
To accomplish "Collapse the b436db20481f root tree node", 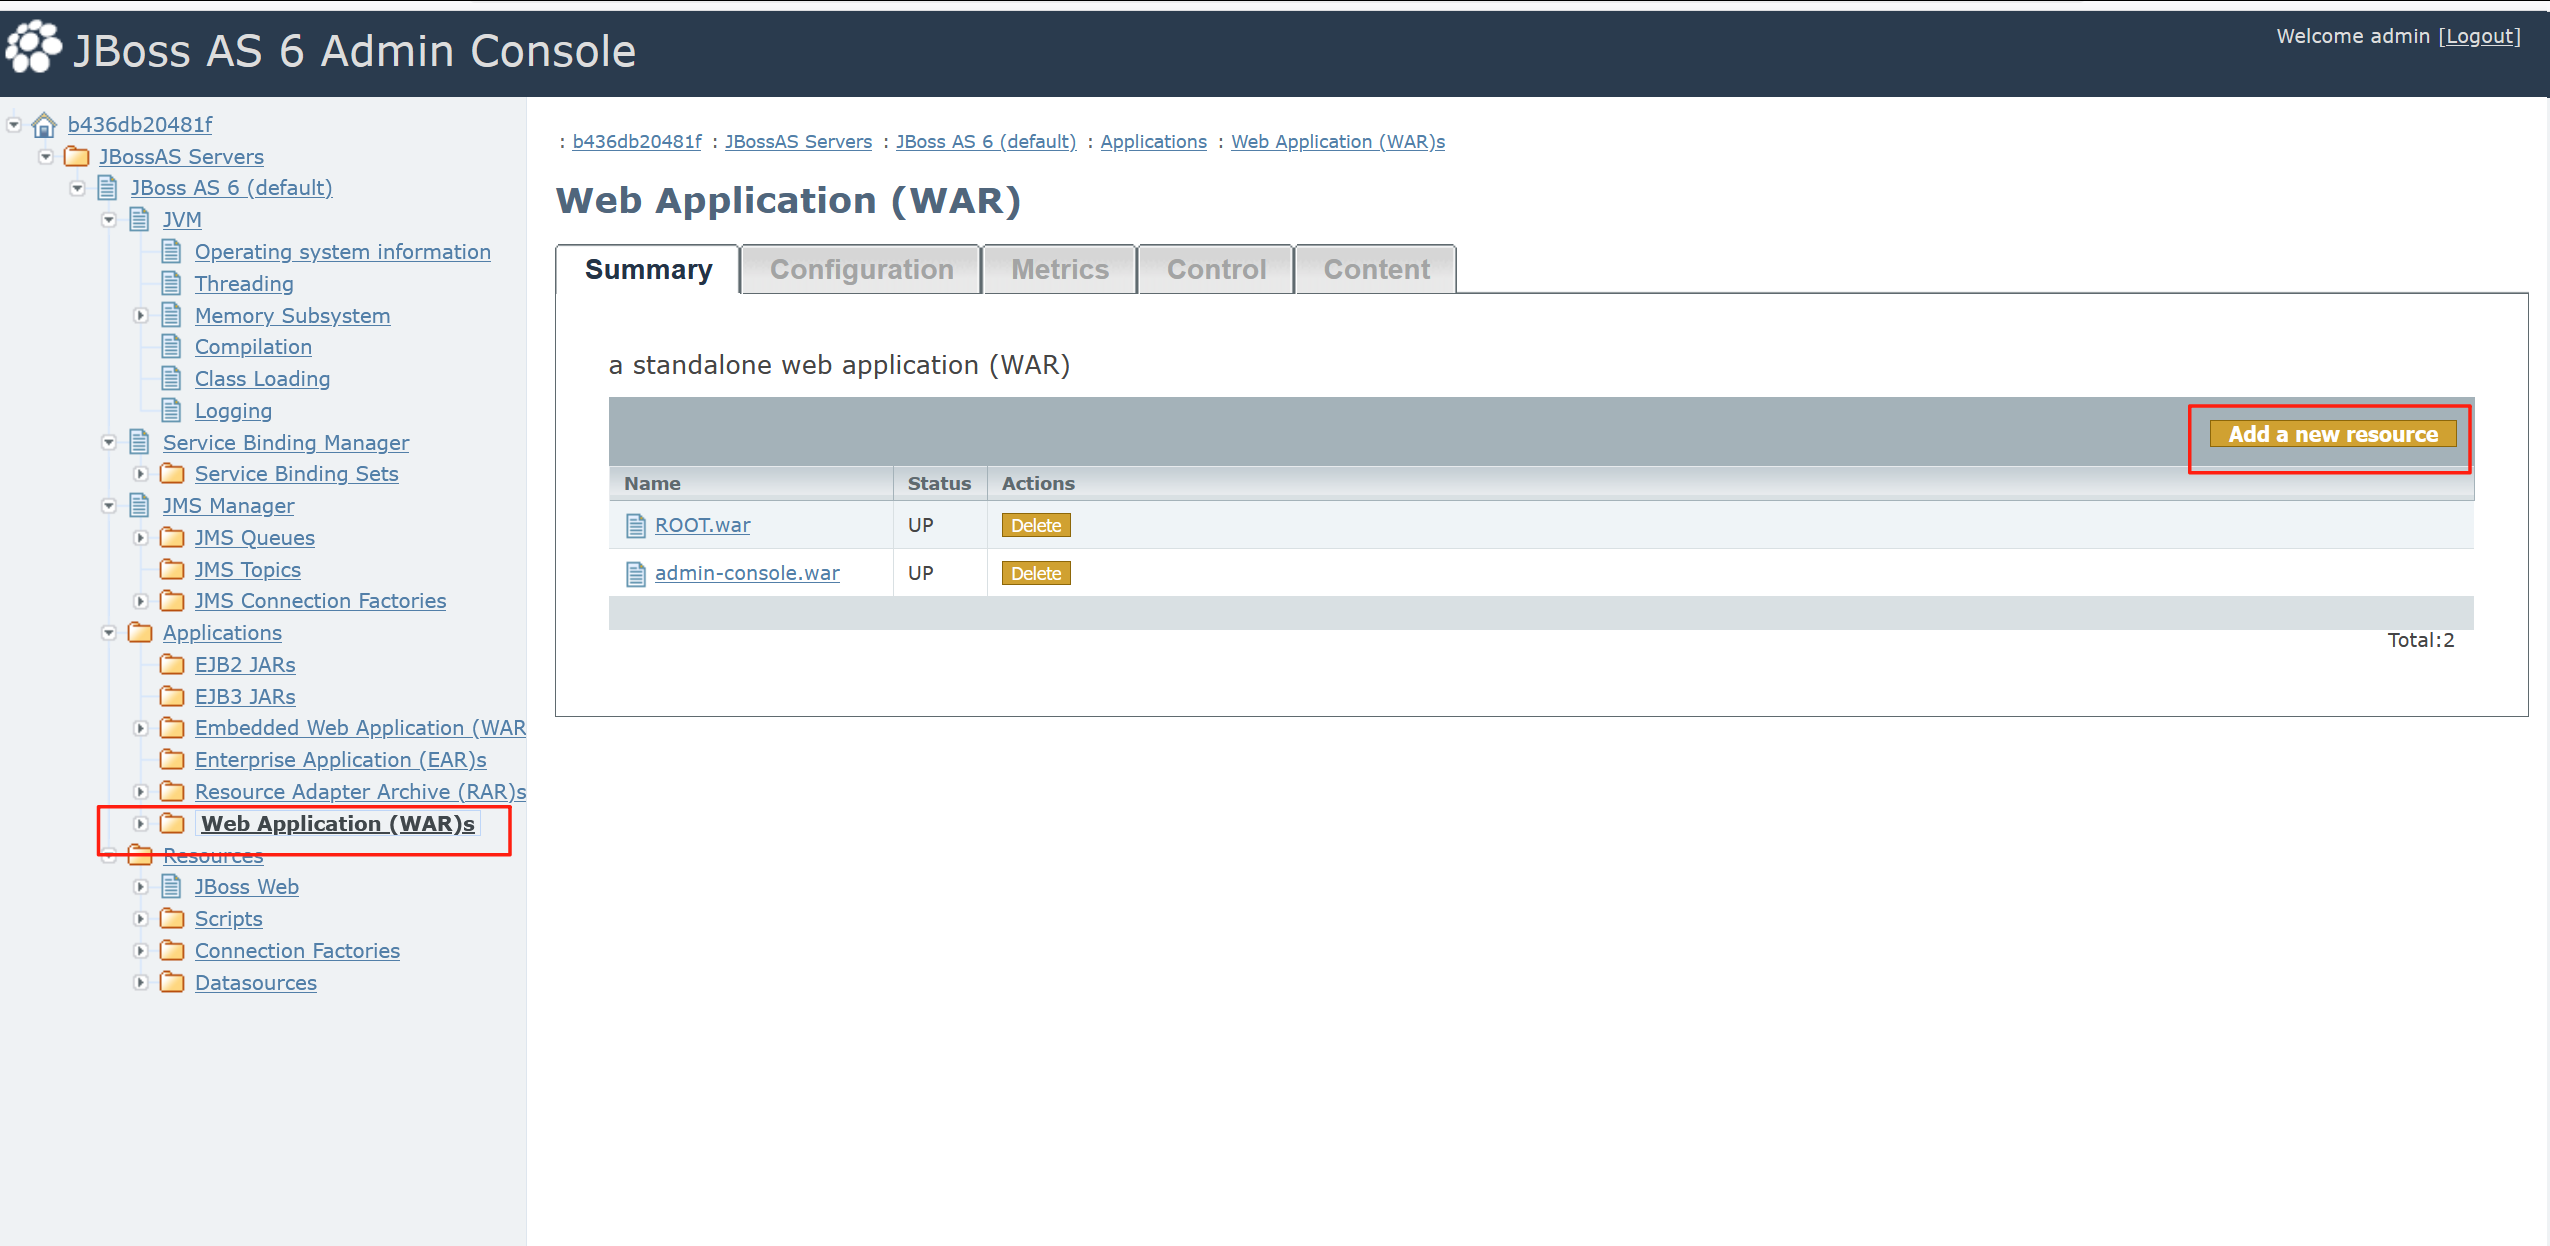I will (x=14, y=125).
